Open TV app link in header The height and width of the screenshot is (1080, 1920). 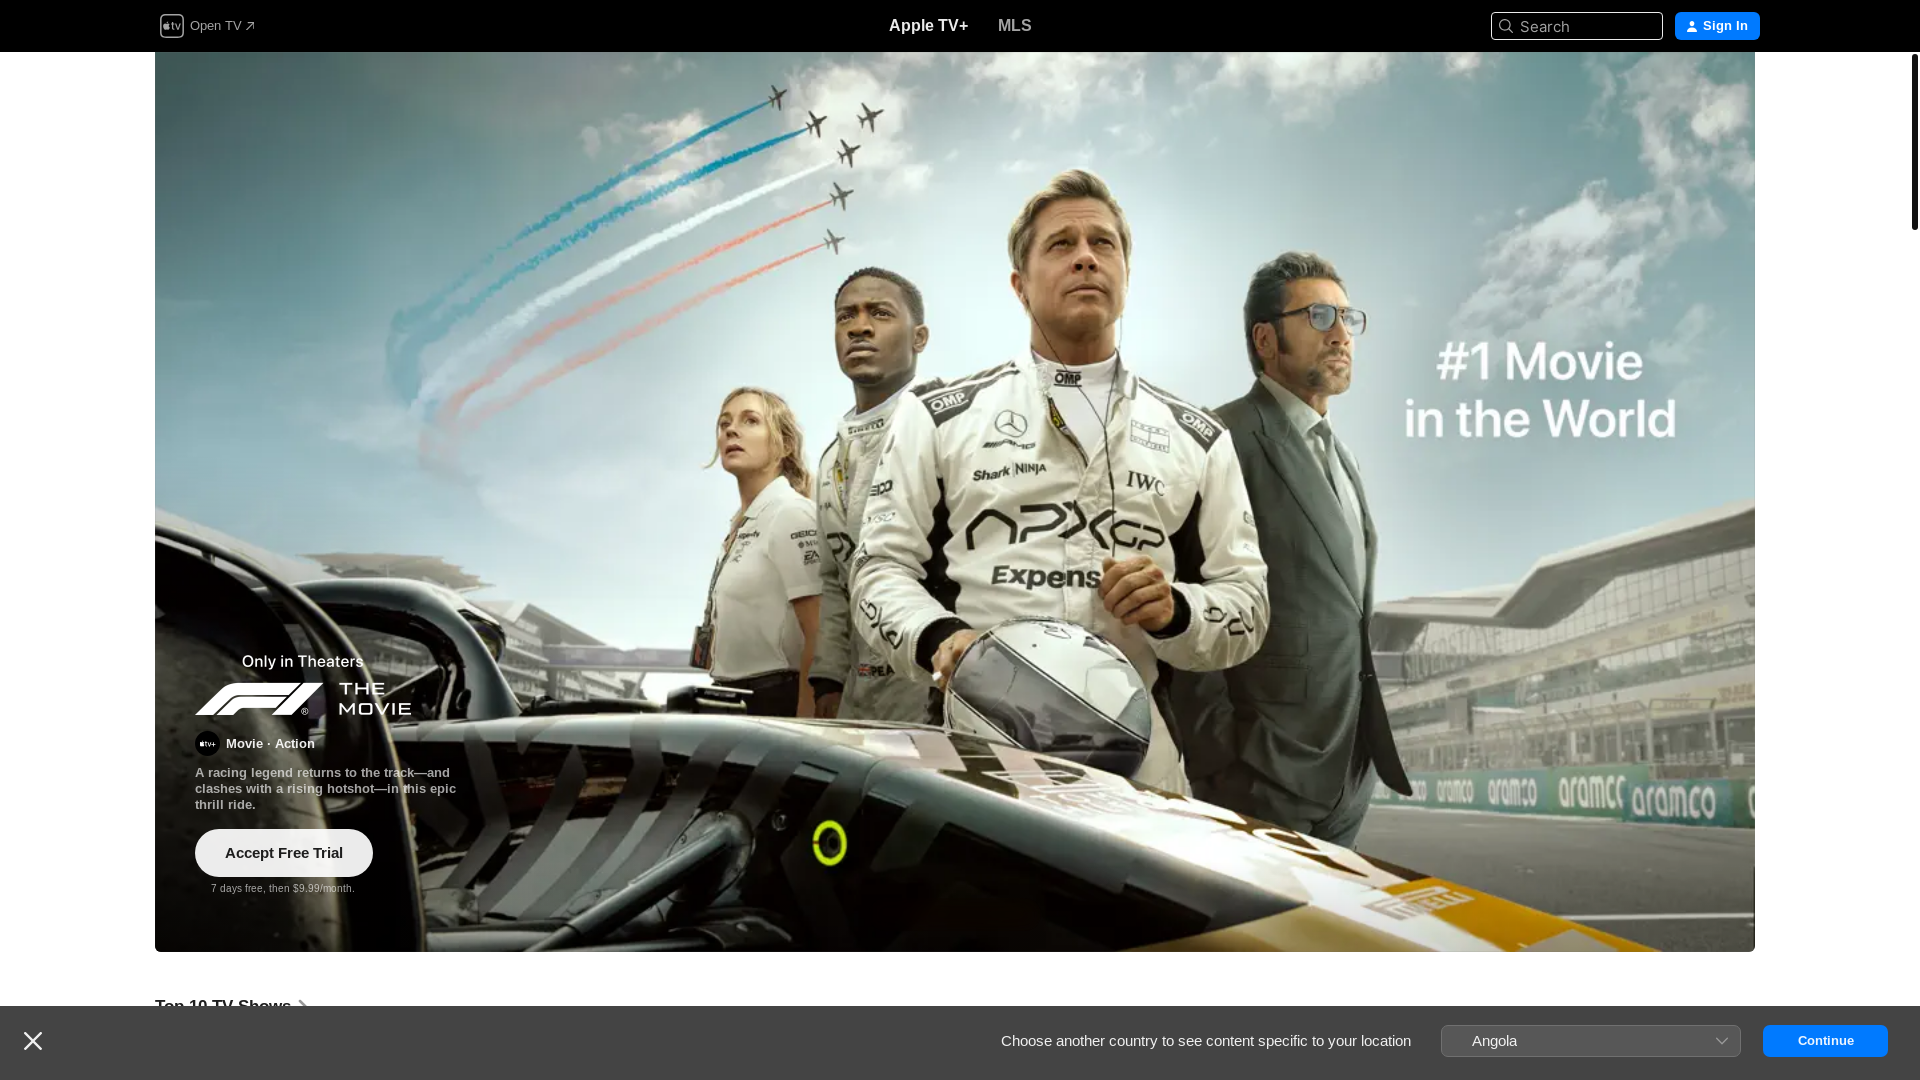point(222,26)
